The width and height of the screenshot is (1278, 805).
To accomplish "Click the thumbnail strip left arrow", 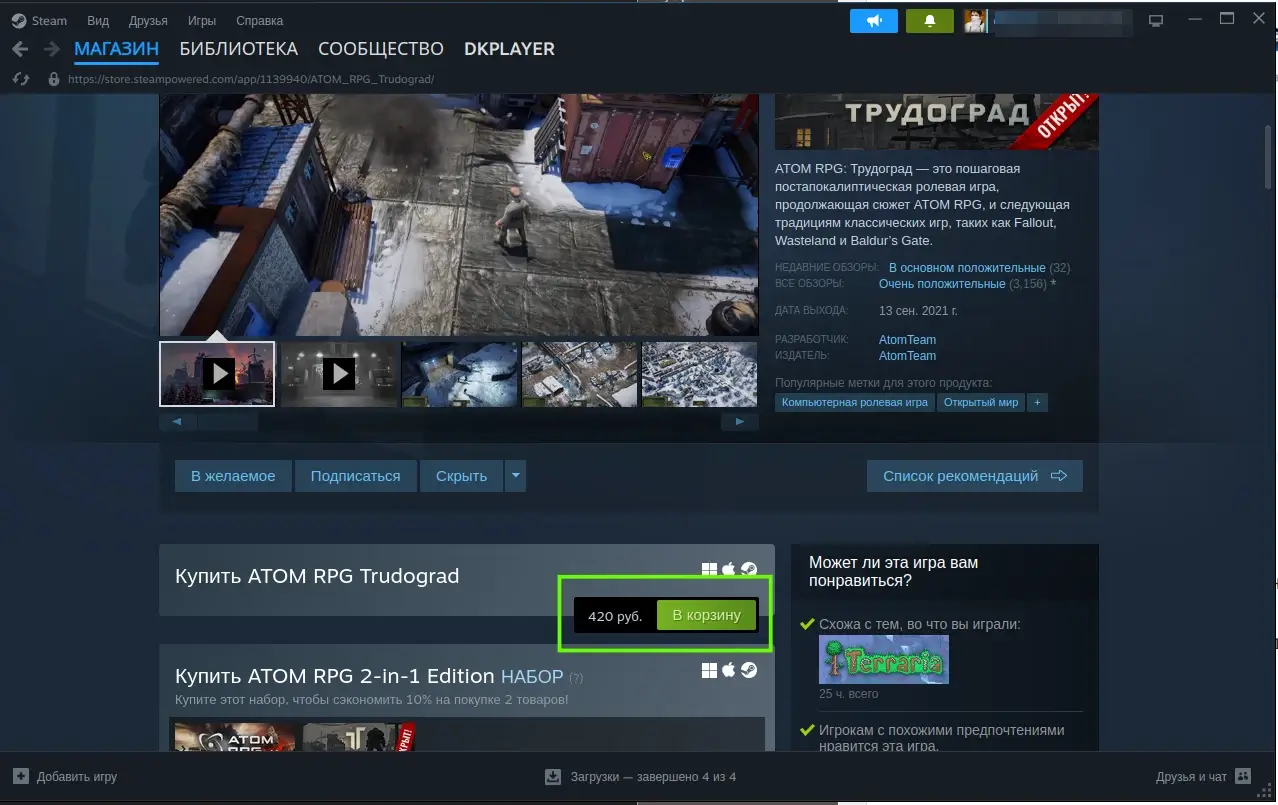I will pos(177,422).
